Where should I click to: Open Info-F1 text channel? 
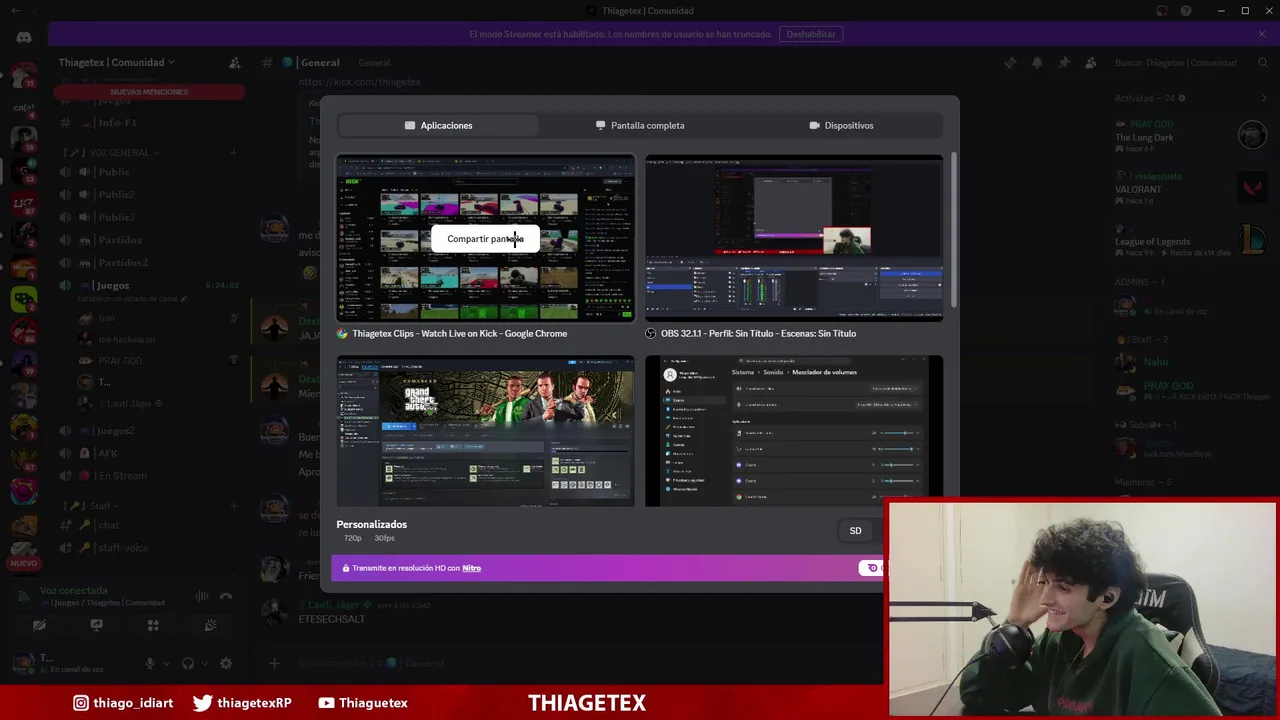[x=148, y=123]
